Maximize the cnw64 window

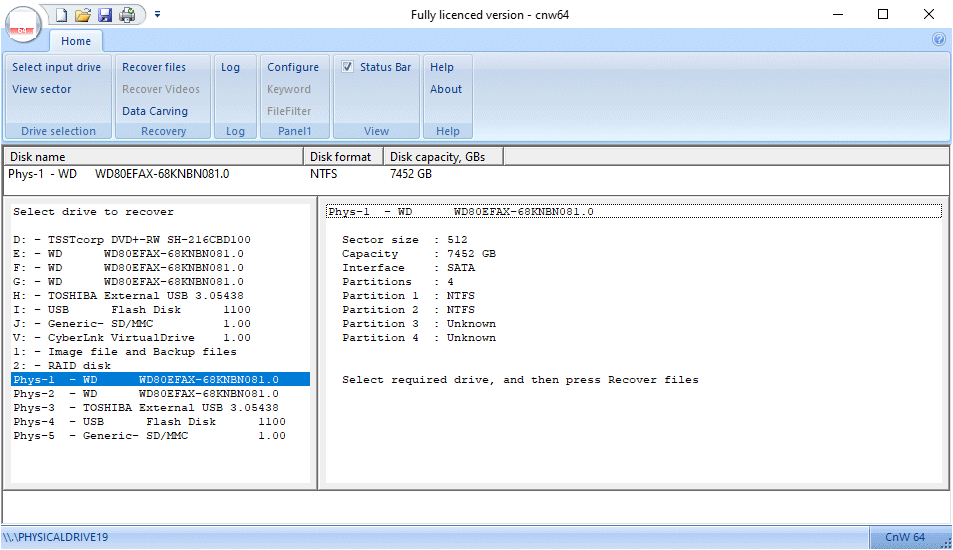coord(883,14)
